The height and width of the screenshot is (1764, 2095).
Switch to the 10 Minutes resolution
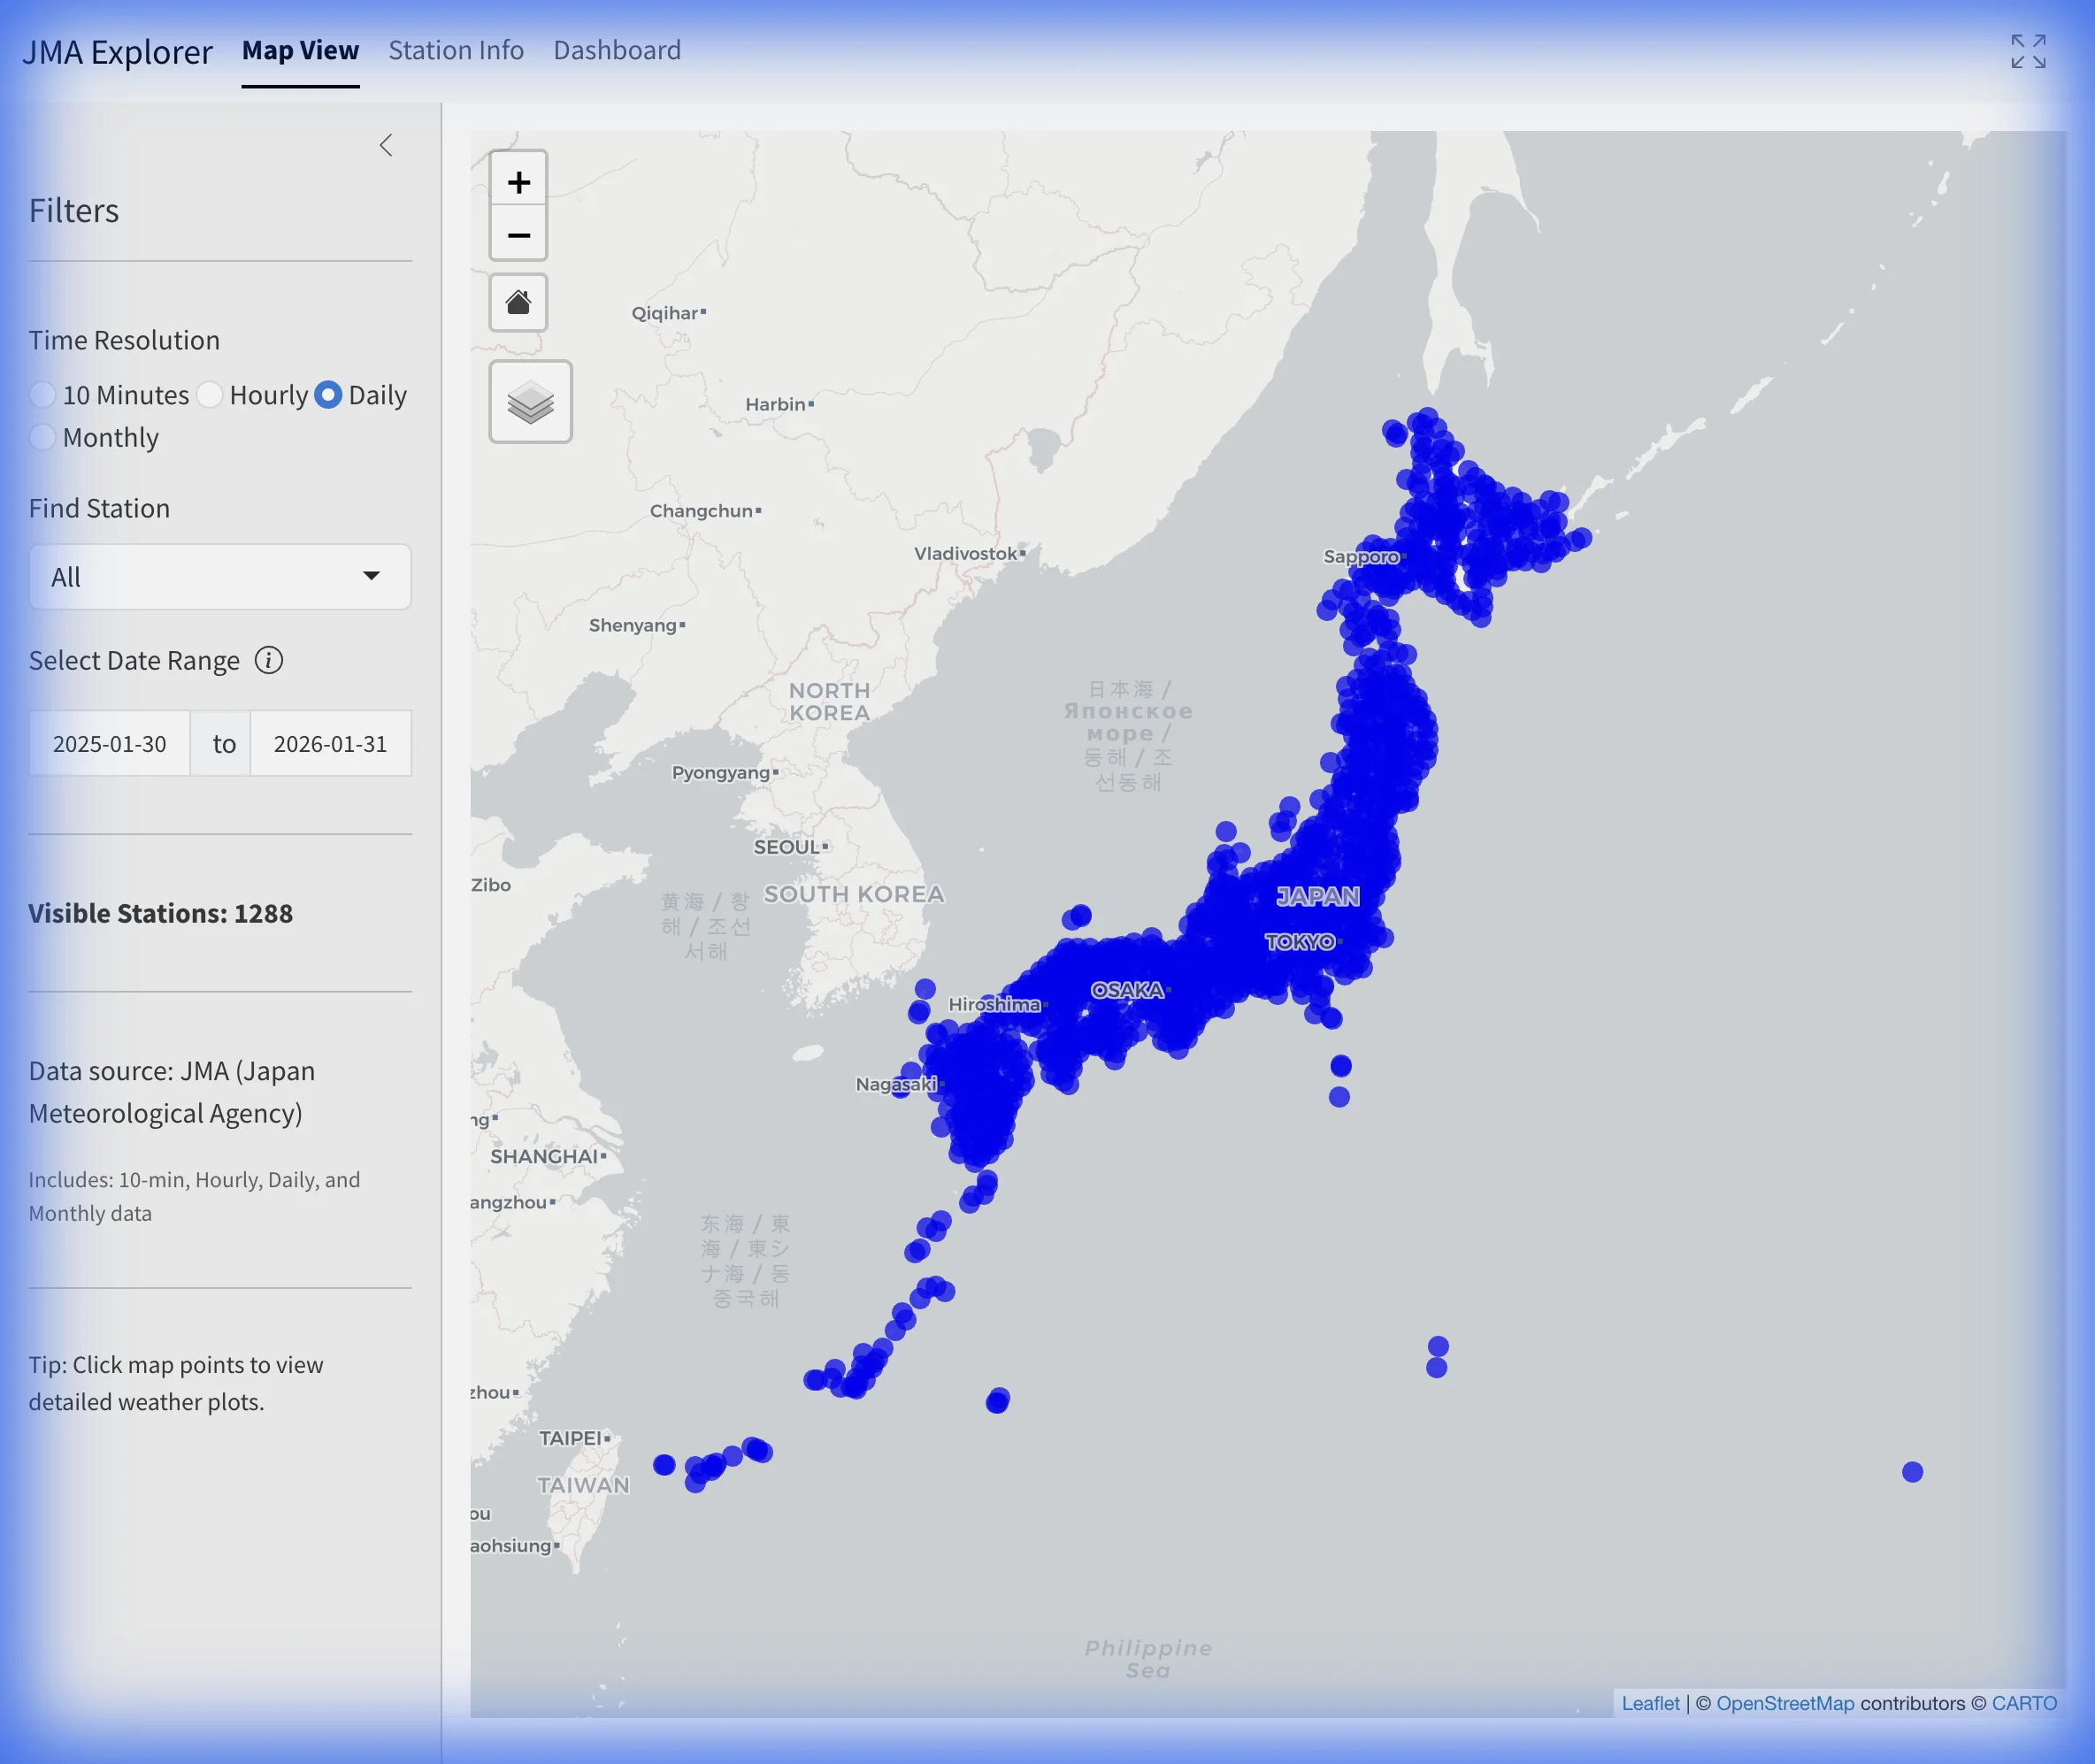point(43,395)
